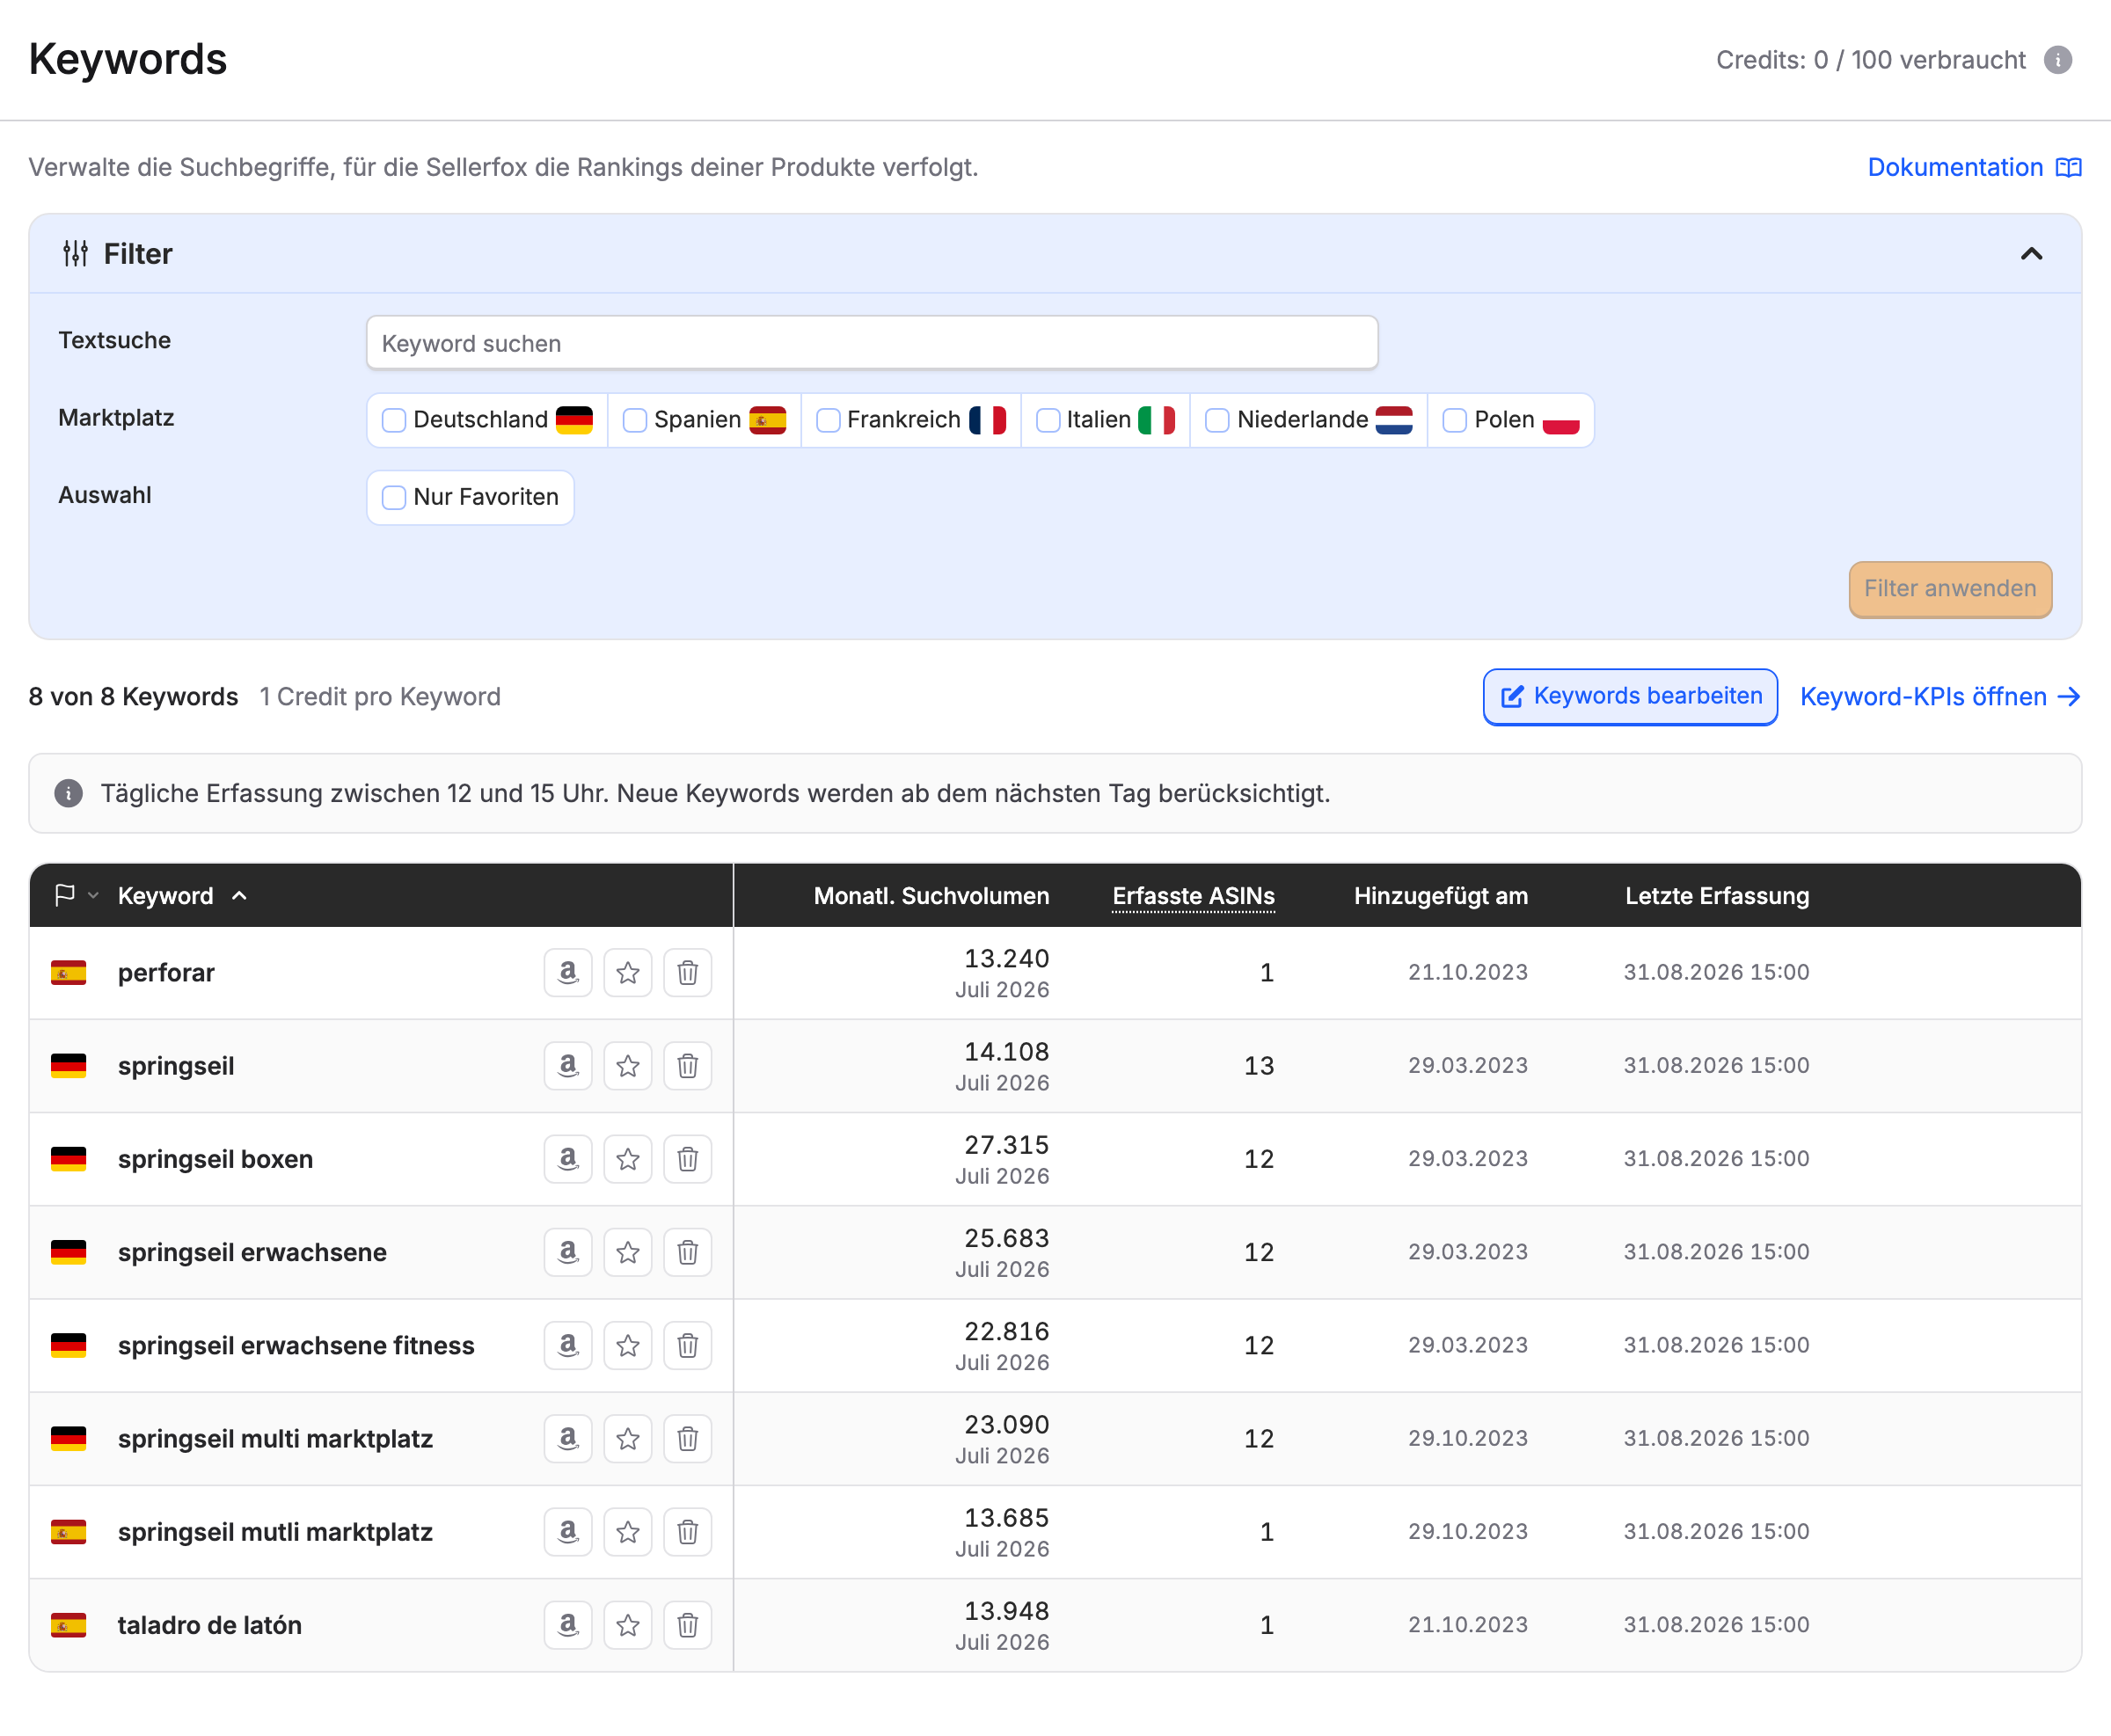
Task: Click the 13.240 search volume value
Action: coord(1006,958)
